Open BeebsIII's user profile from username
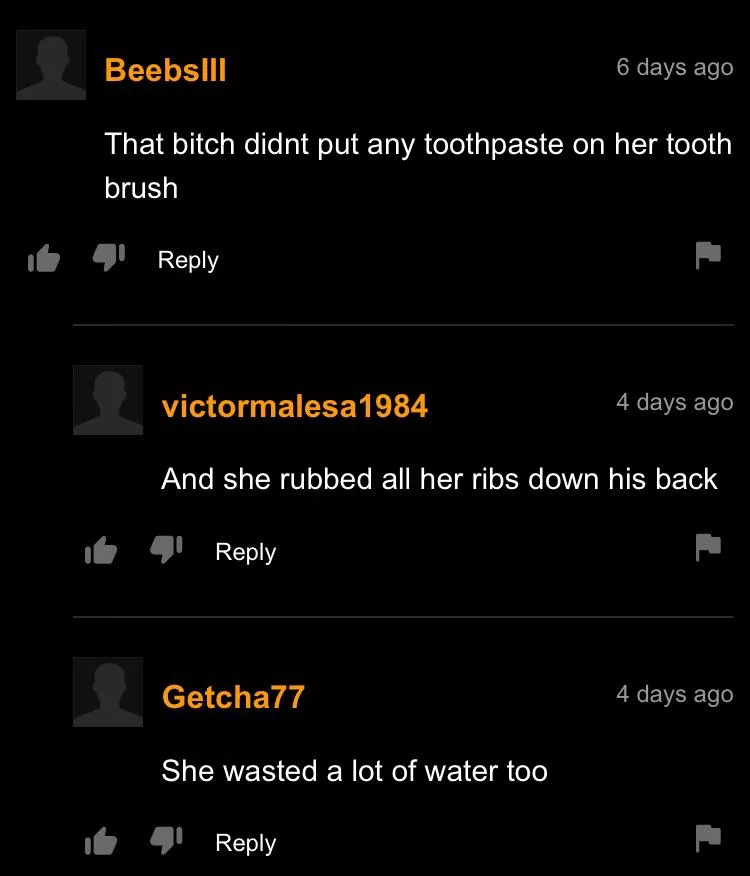 165,70
